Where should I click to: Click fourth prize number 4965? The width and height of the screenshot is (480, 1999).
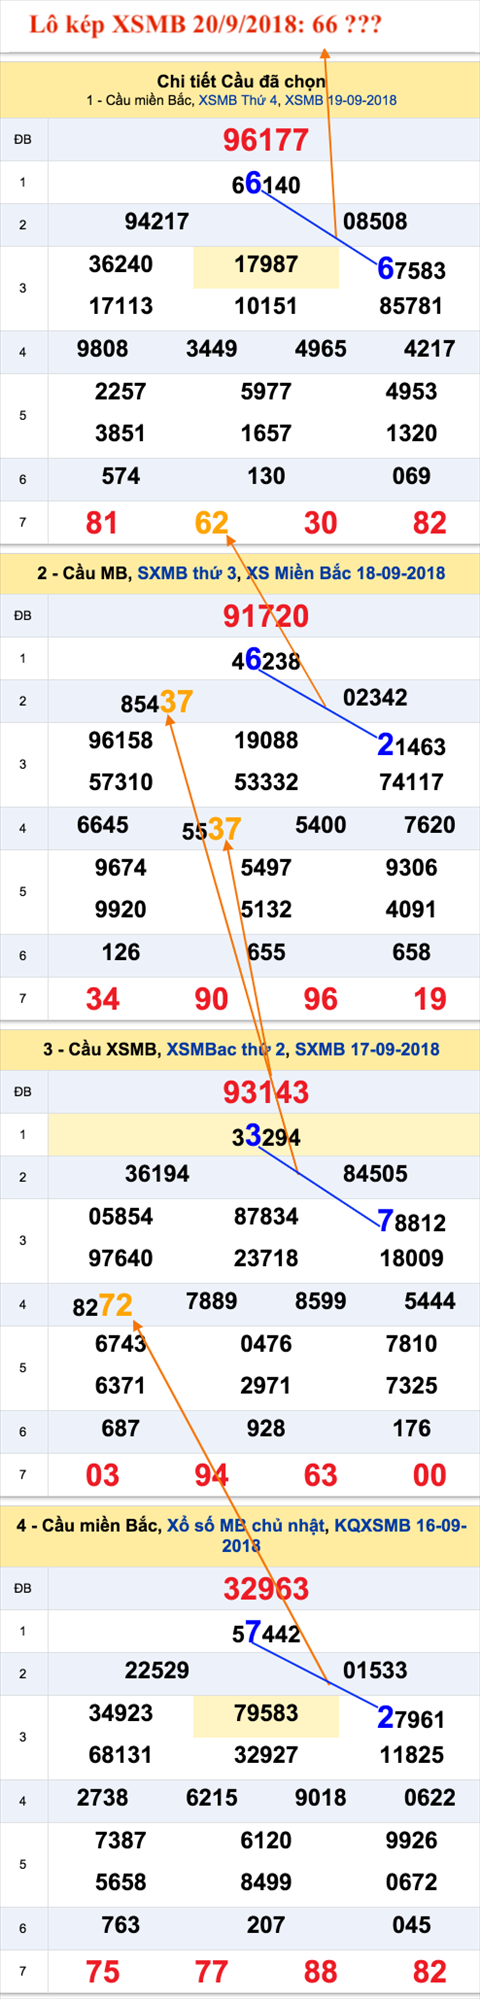pyautogui.click(x=321, y=349)
